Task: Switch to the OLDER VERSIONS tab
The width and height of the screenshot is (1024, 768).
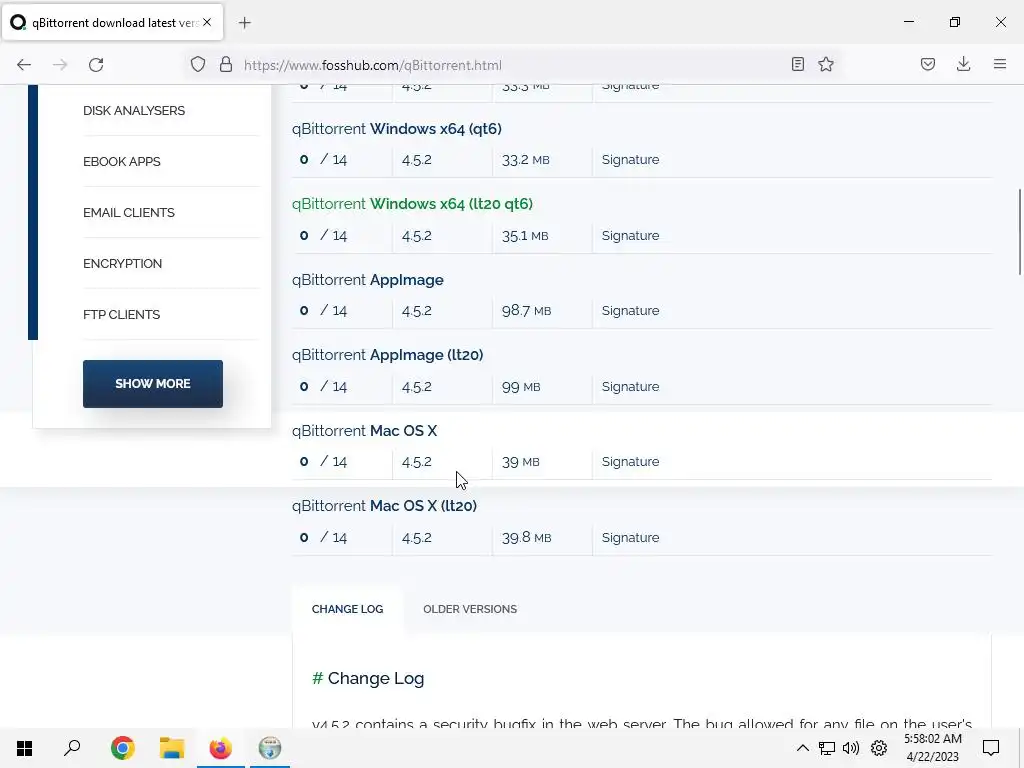Action: [x=470, y=609]
